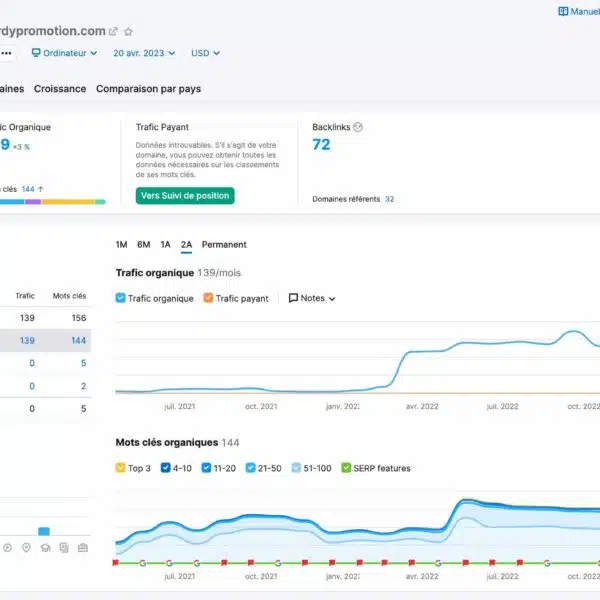The image size is (600, 600).
Task: Click the star icon to favorite domain
Action: click(x=128, y=32)
